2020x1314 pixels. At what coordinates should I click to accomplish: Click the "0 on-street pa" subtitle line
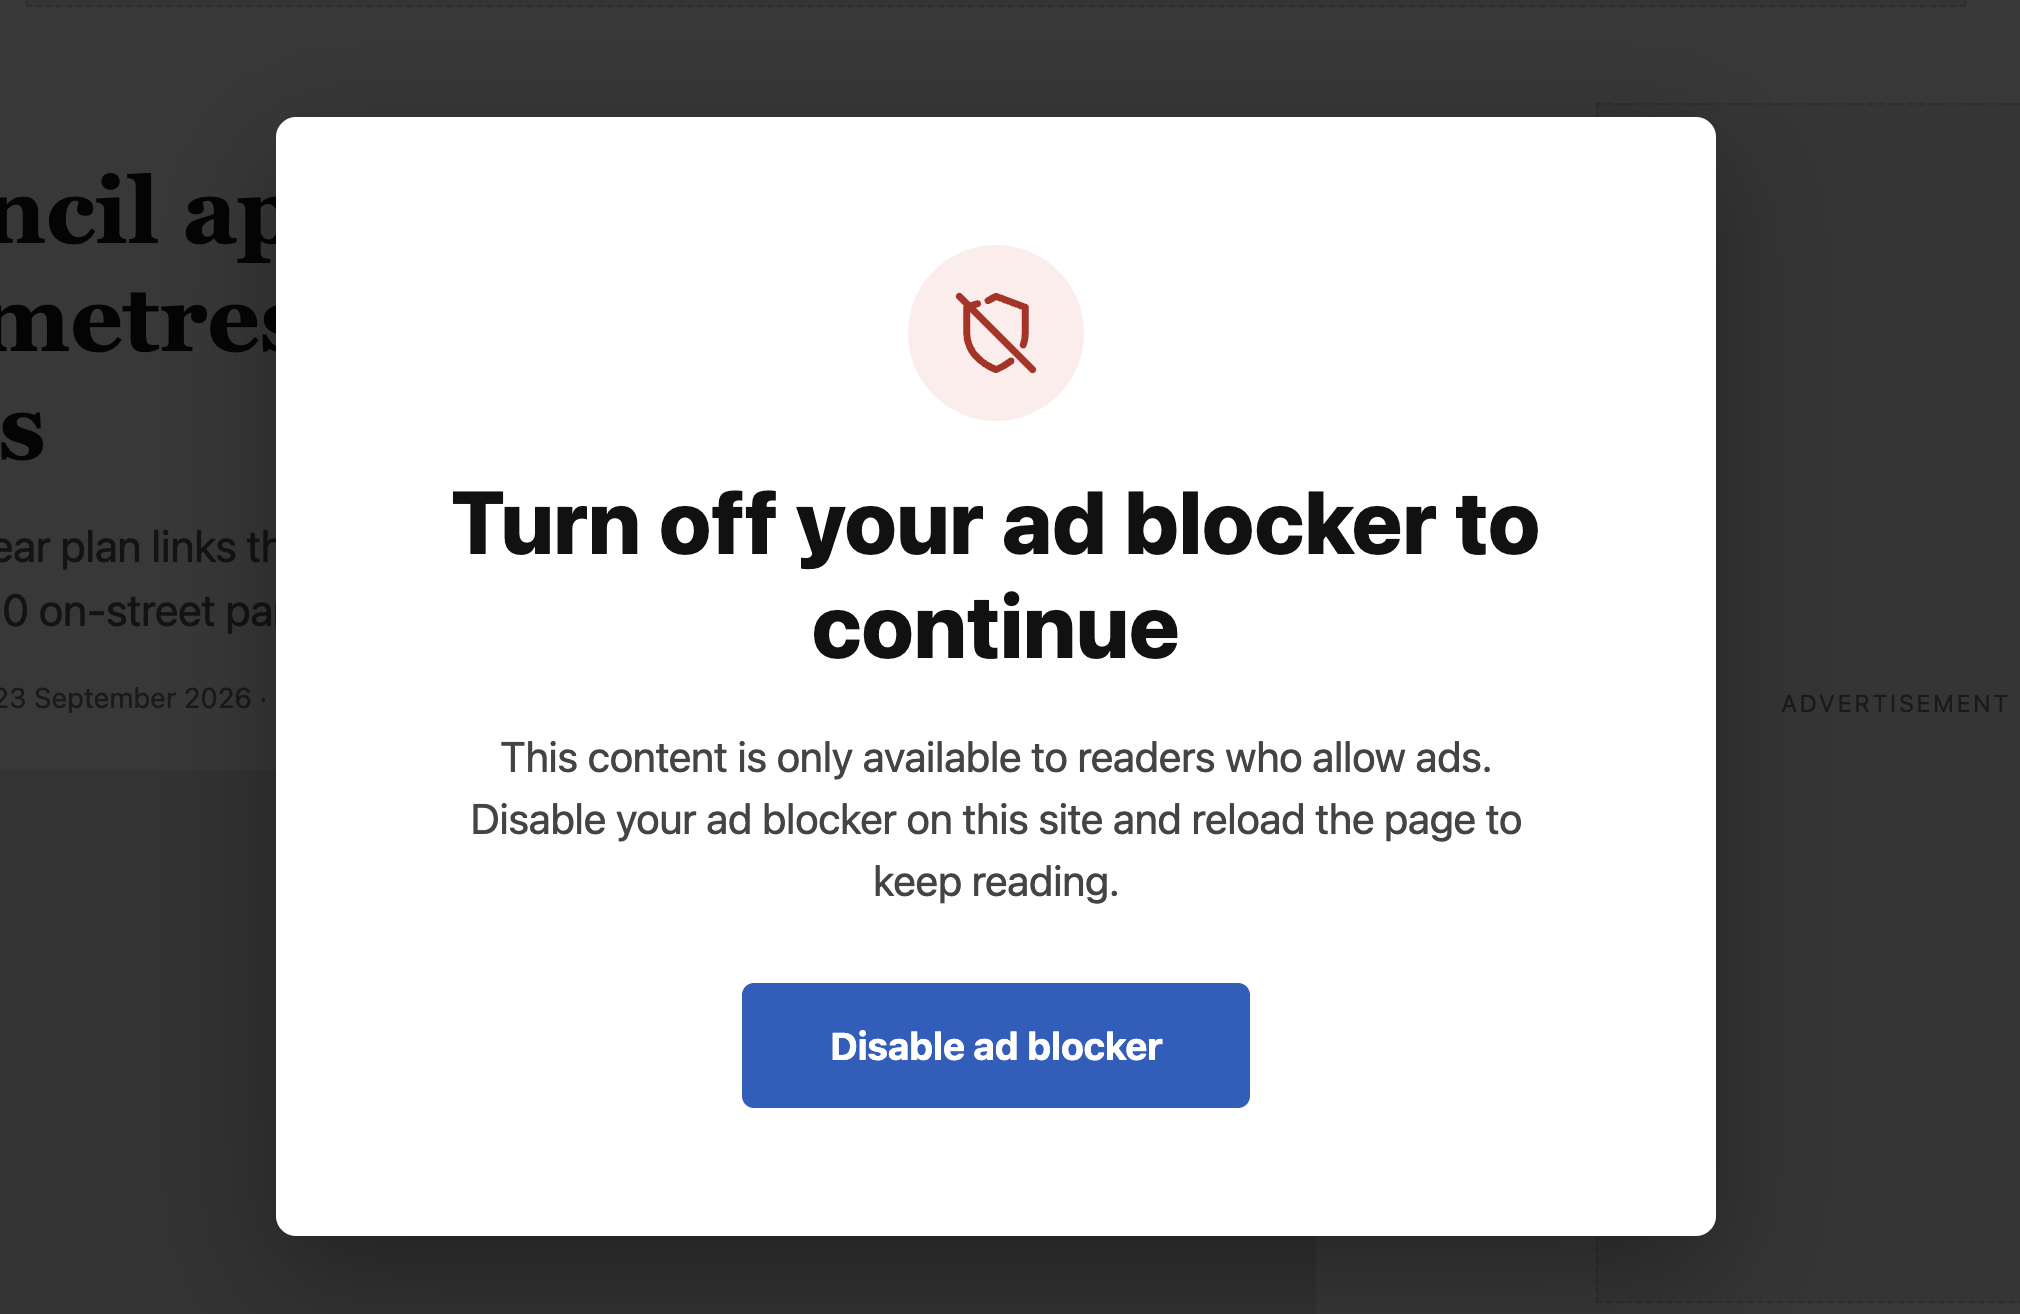click(x=138, y=611)
